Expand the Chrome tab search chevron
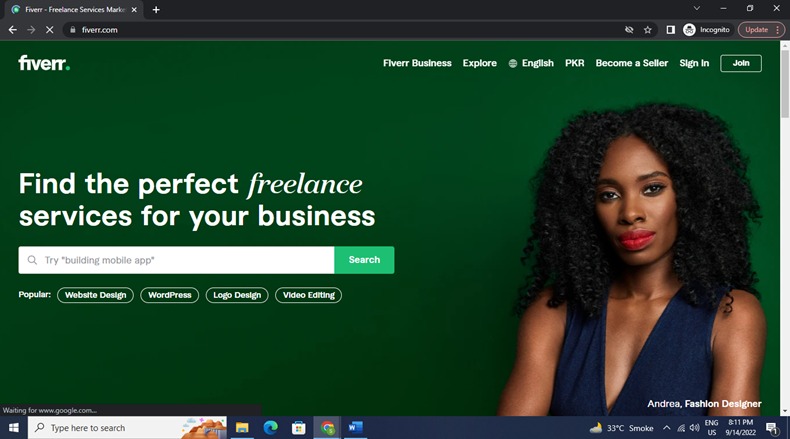 (x=696, y=9)
